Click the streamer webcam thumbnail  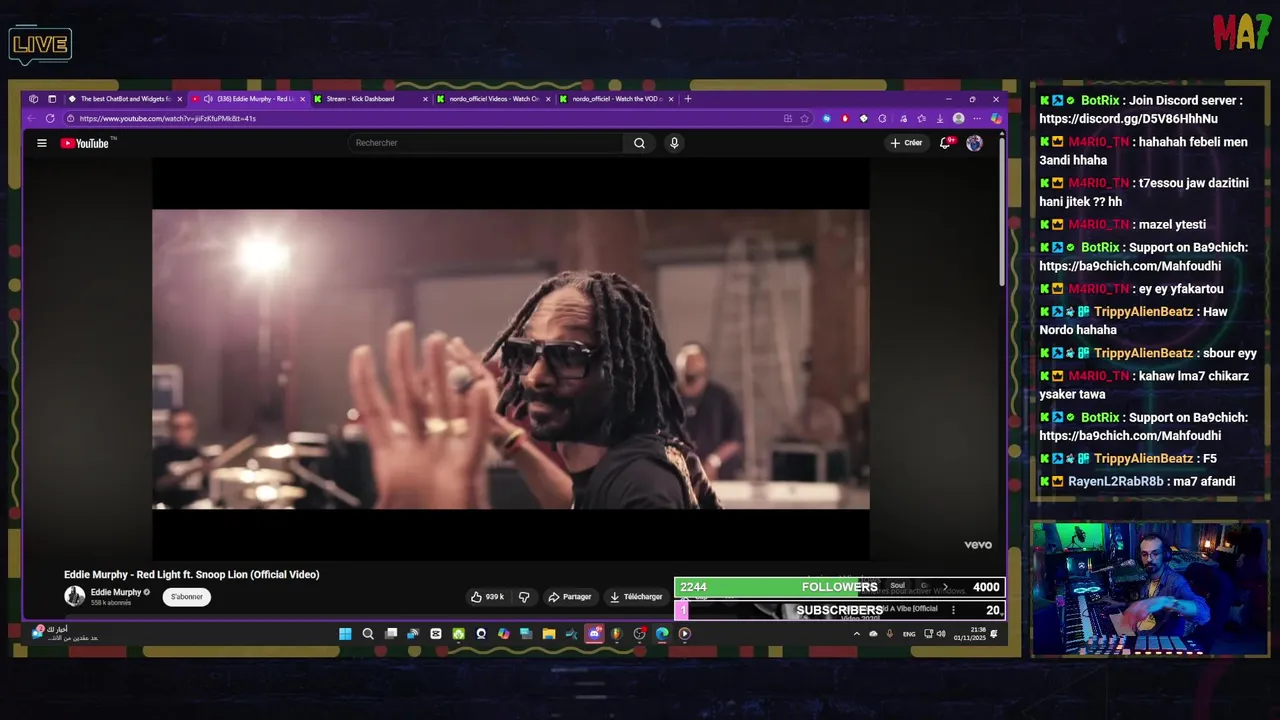point(1150,589)
